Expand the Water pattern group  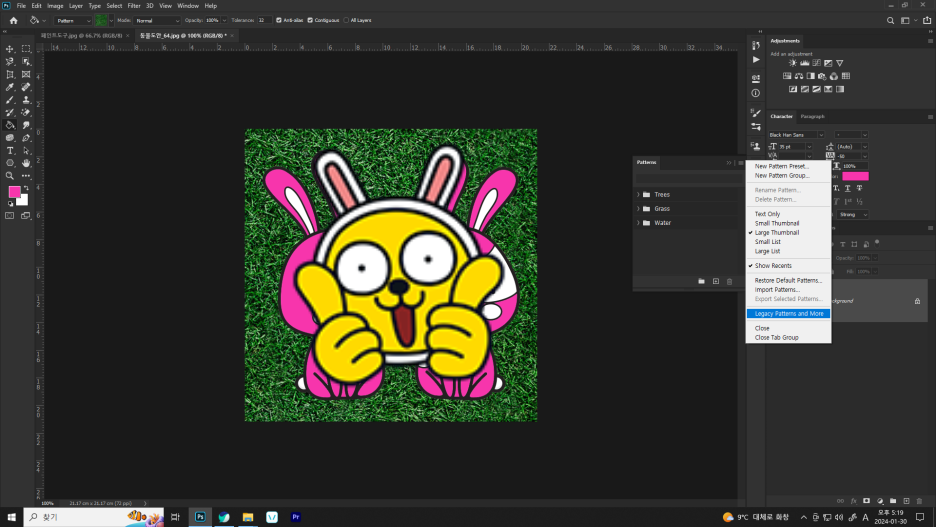tap(638, 223)
